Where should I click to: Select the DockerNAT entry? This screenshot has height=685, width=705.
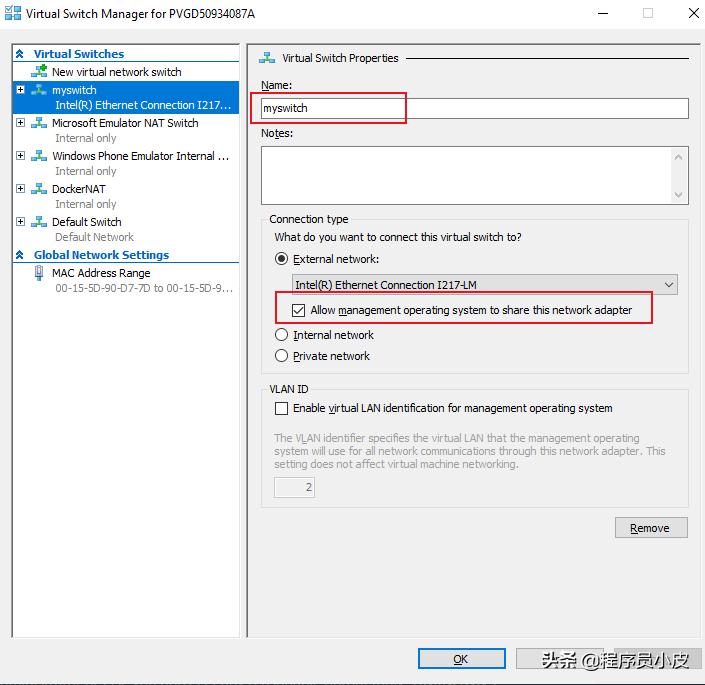[79, 189]
